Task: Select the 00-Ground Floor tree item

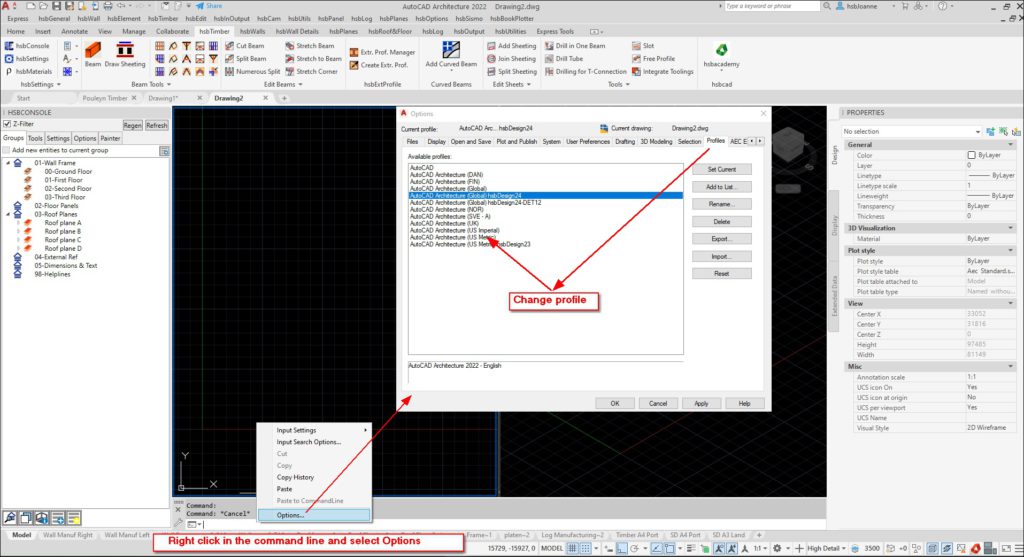Action: pos(68,172)
